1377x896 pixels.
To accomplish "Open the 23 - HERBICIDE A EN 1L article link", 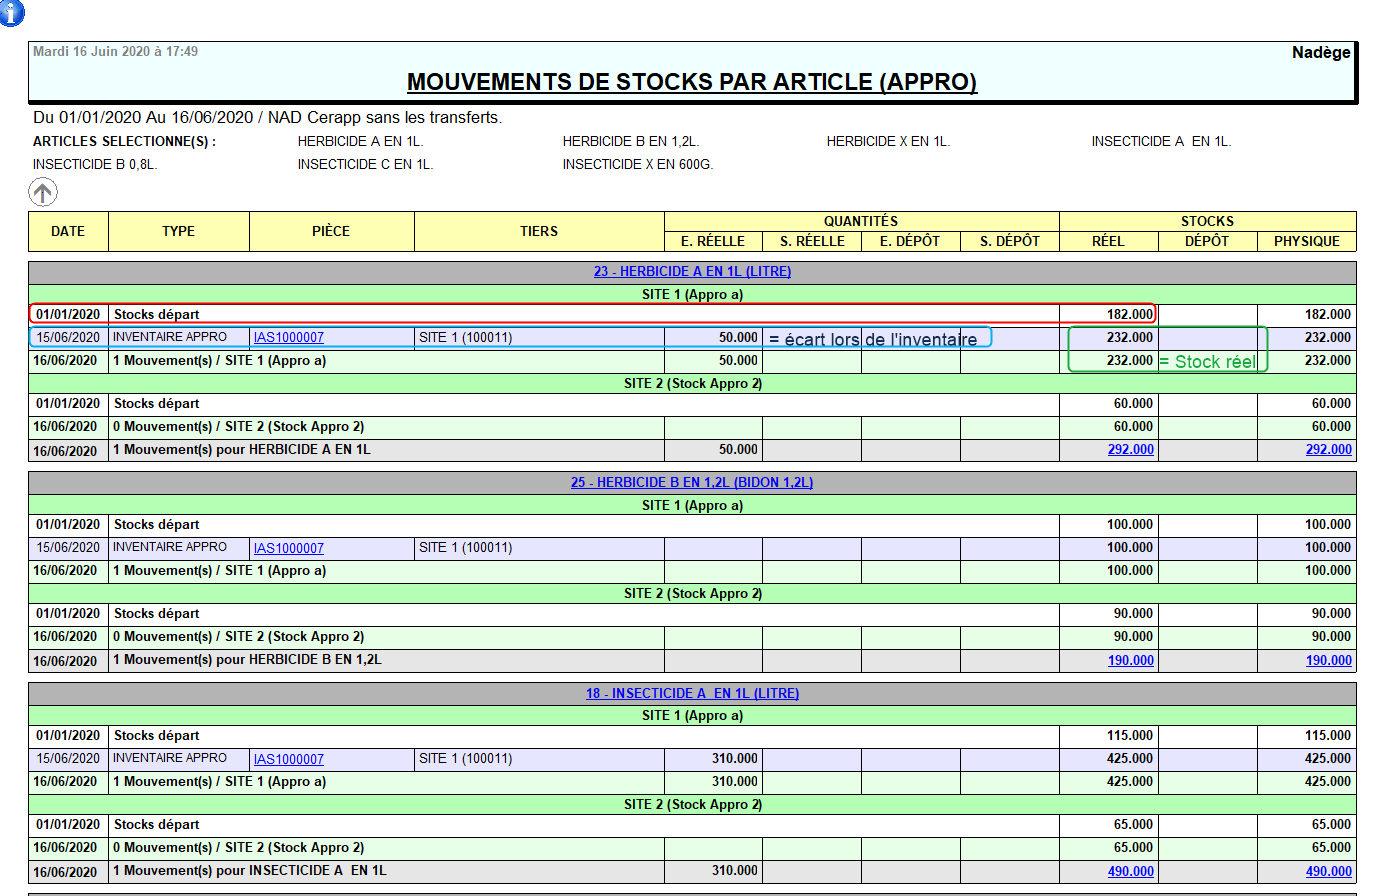I will (692, 271).
